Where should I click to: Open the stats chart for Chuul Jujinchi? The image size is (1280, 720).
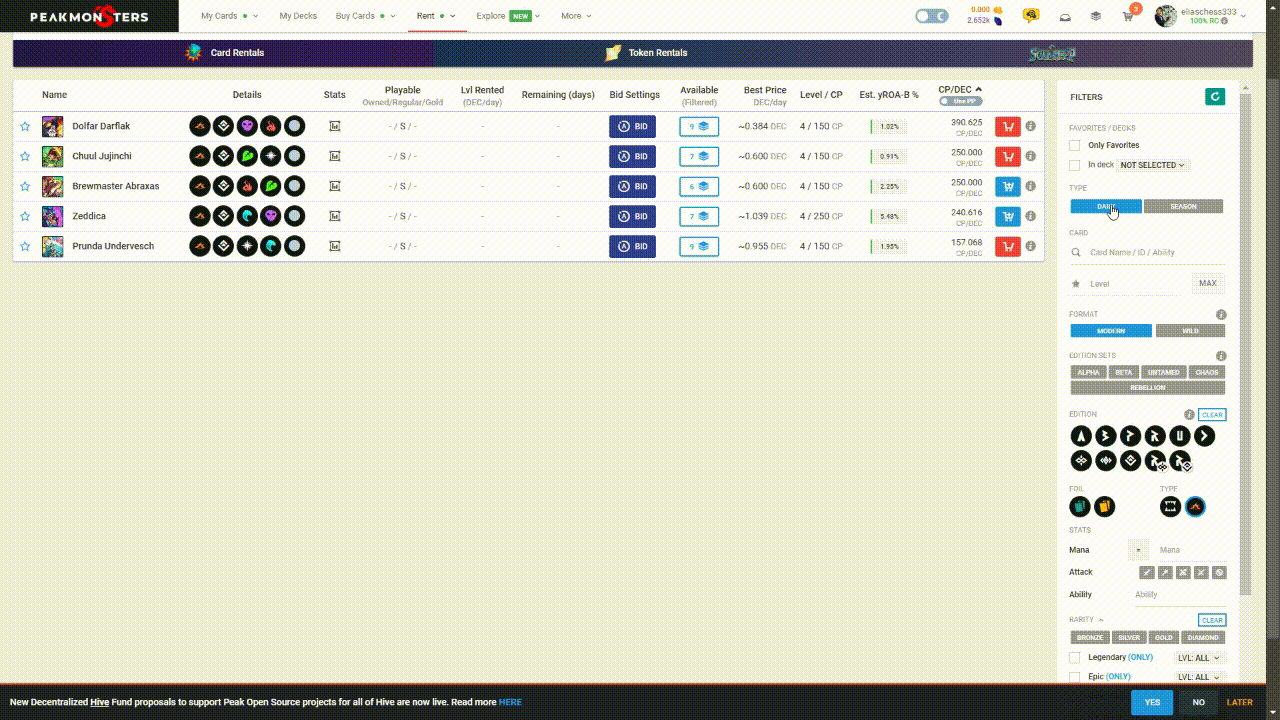click(335, 156)
